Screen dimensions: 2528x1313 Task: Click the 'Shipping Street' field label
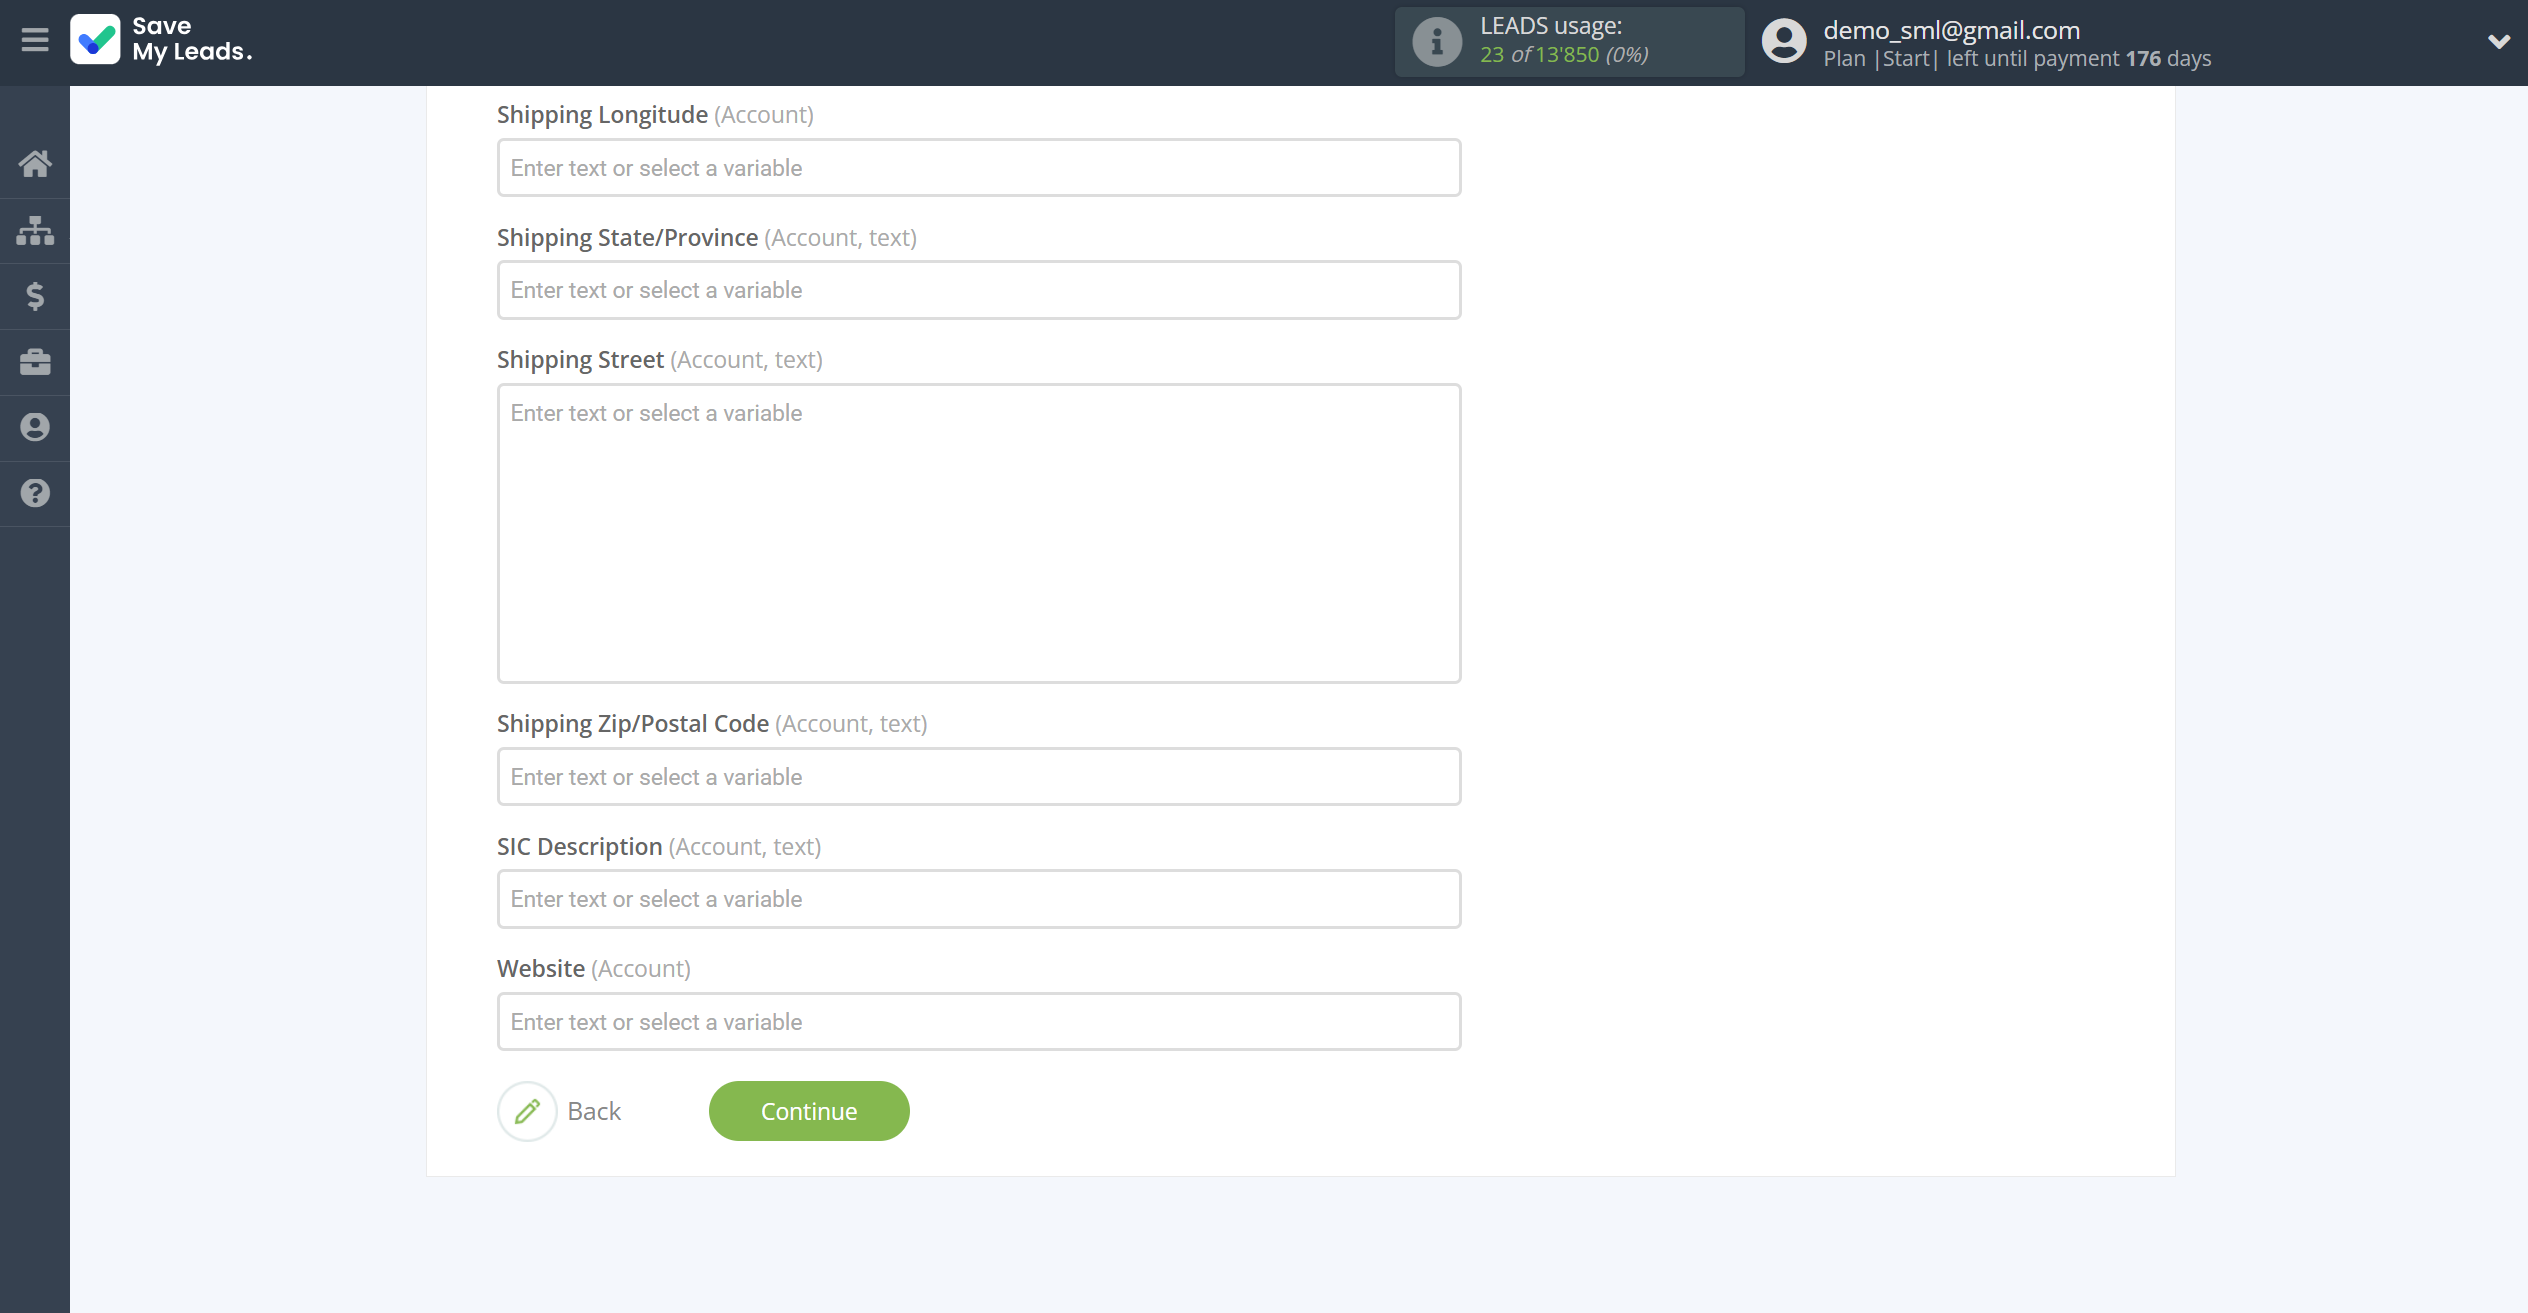point(580,360)
